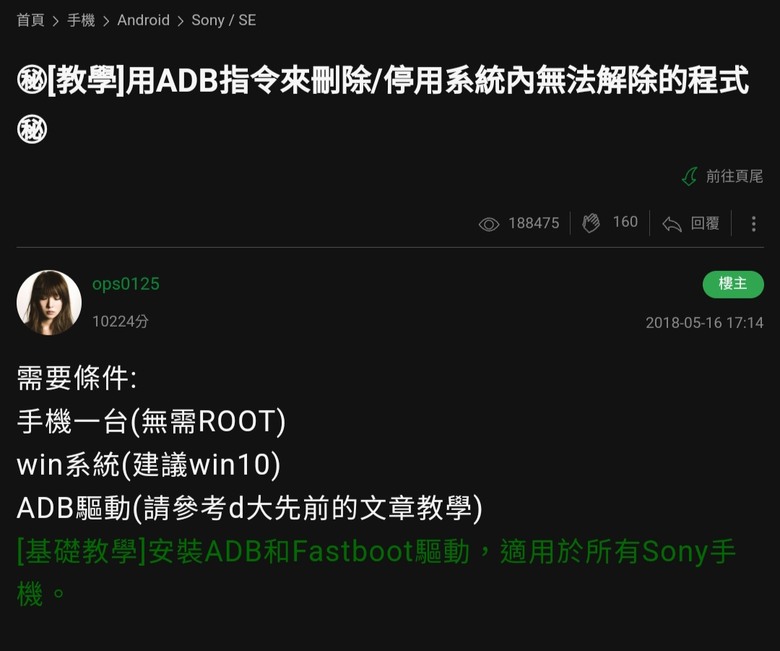The height and width of the screenshot is (651, 780).
Task: Click the post timestamp 2018-05-16 17:14
Action: tap(704, 323)
